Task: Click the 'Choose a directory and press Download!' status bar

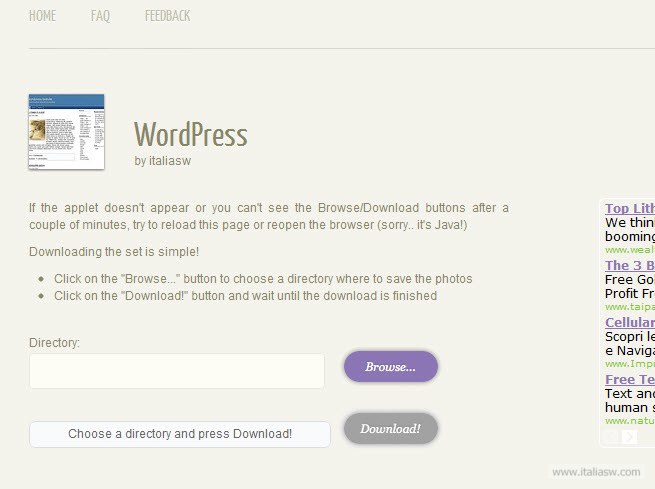Action: (180, 434)
